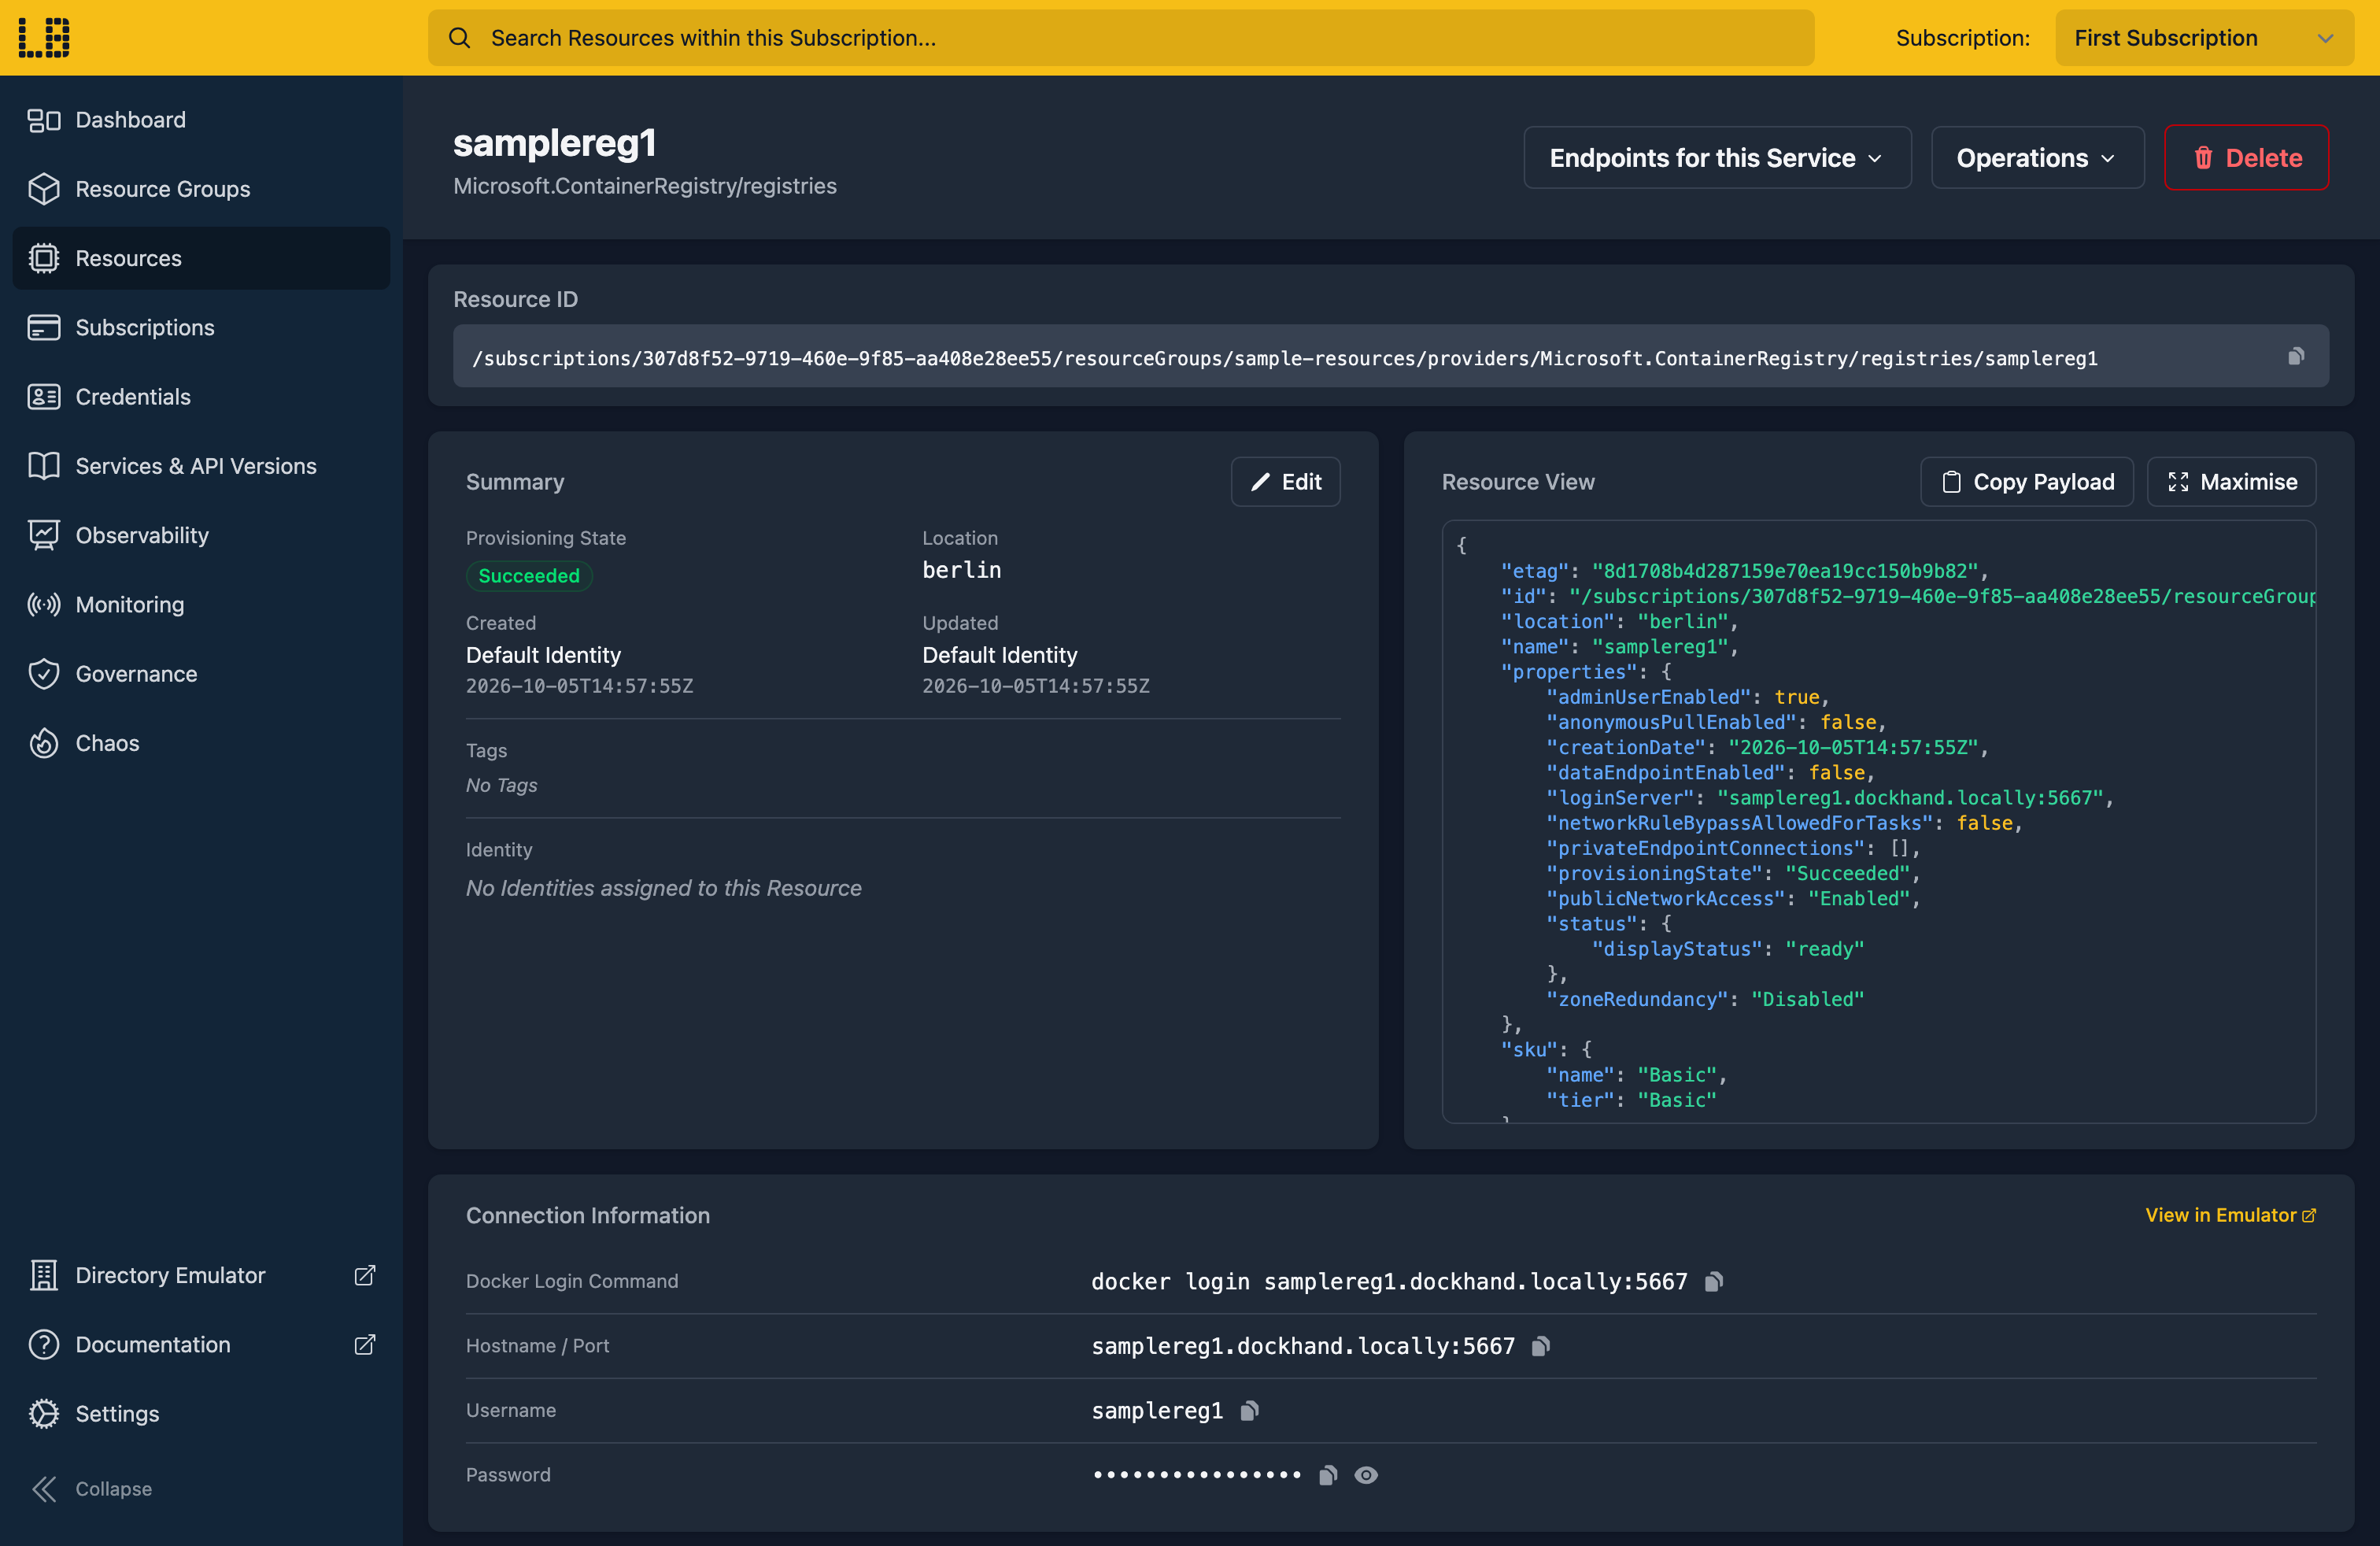The image size is (2380, 1546).
Task: Open Settings from sidebar
Action: (201, 1413)
